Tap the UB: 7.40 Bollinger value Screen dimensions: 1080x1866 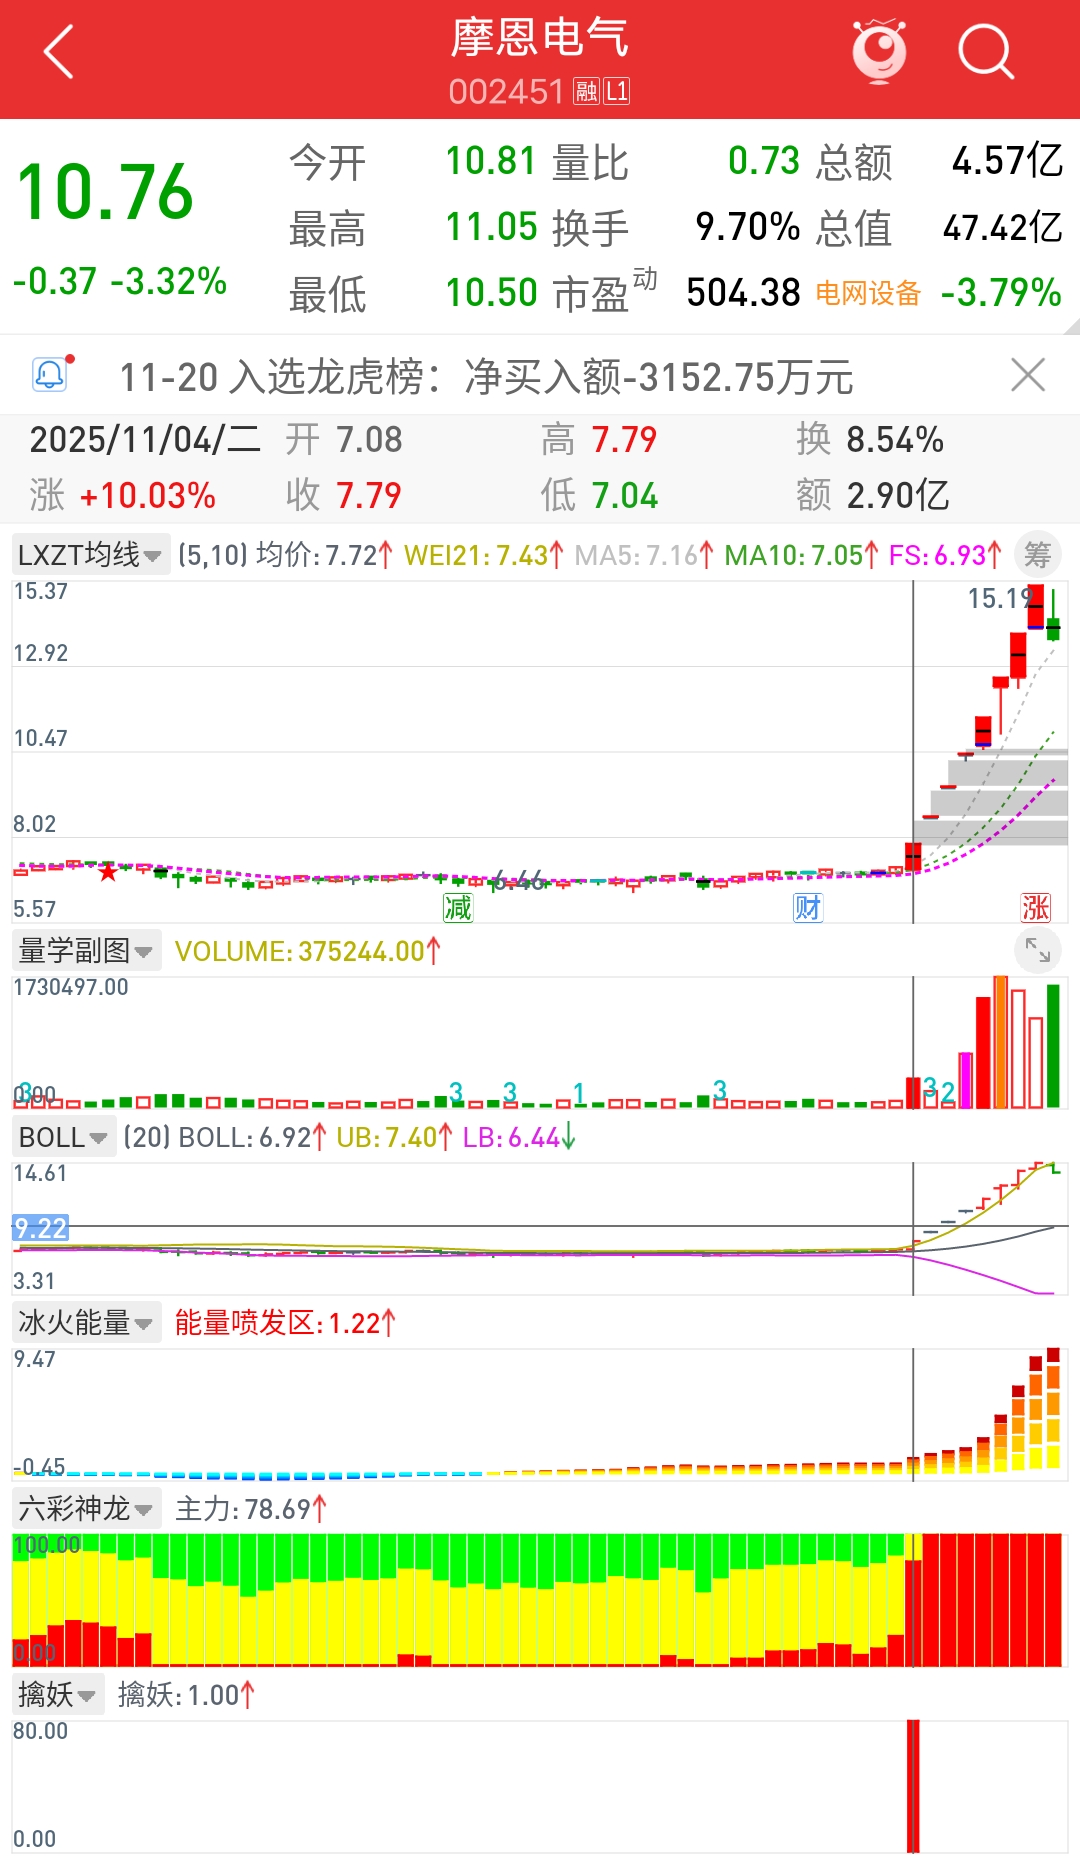point(394,1137)
